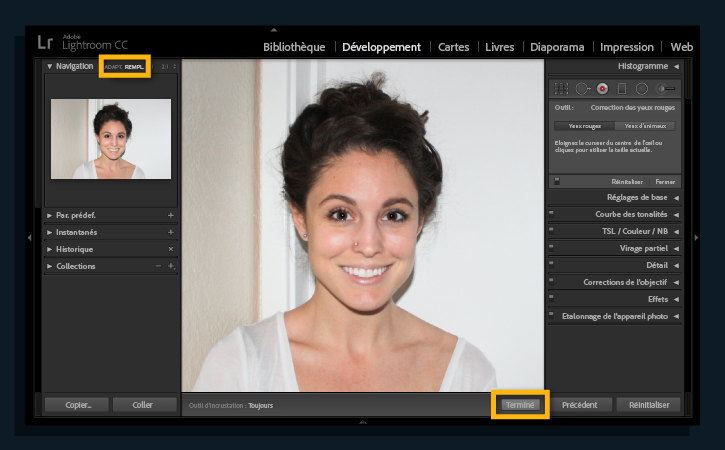Toggle Etalonnage de l'appareil photo switch
725x450 pixels.
tap(551, 315)
